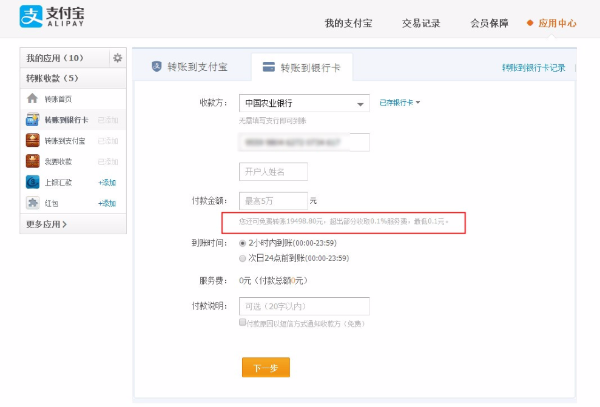Viewport: 600px width, 407px height.
Task: Click the orange 下一步 button
Action: [266, 368]
